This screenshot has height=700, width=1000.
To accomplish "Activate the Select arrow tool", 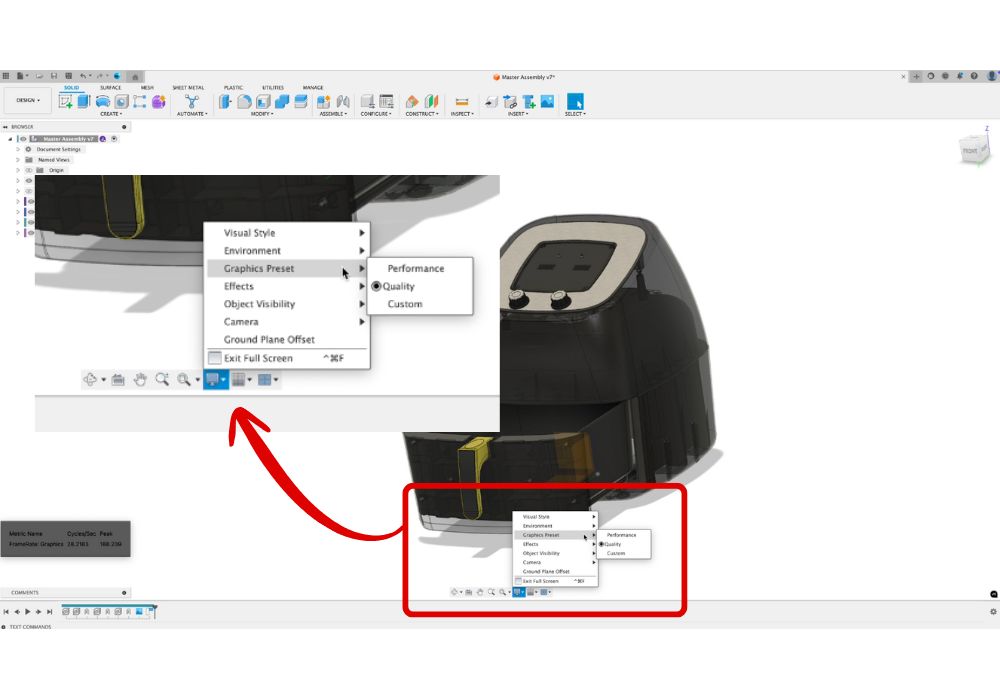I will [575, 101].
